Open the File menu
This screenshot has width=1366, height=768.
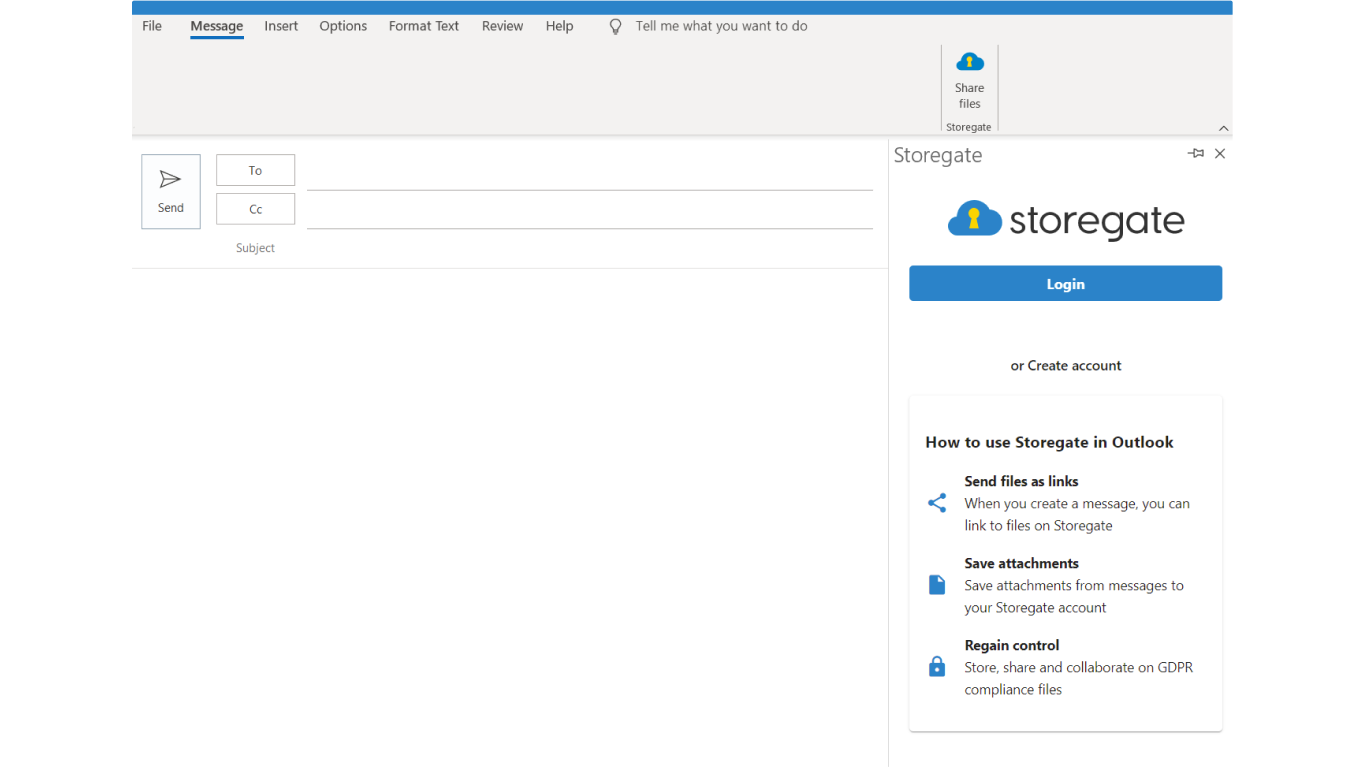[x=152, y=26]
